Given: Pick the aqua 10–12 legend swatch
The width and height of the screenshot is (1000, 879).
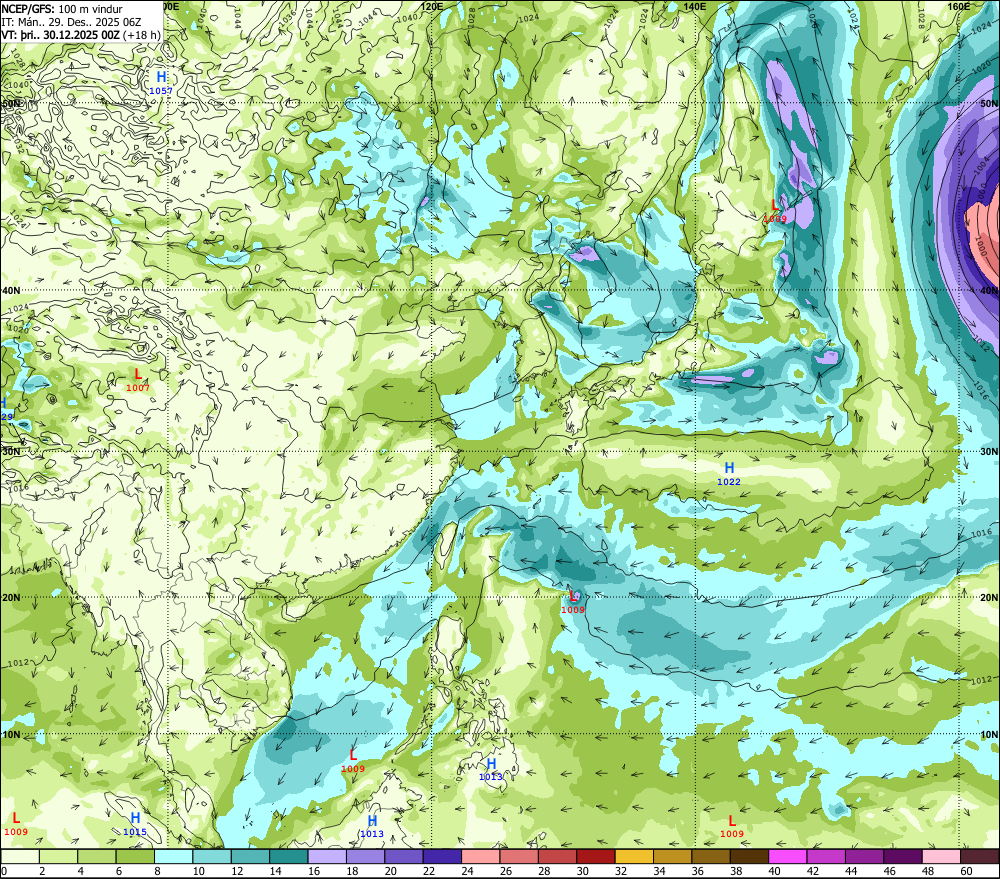Looking at the screenshot, I should [x=212, y=856].
